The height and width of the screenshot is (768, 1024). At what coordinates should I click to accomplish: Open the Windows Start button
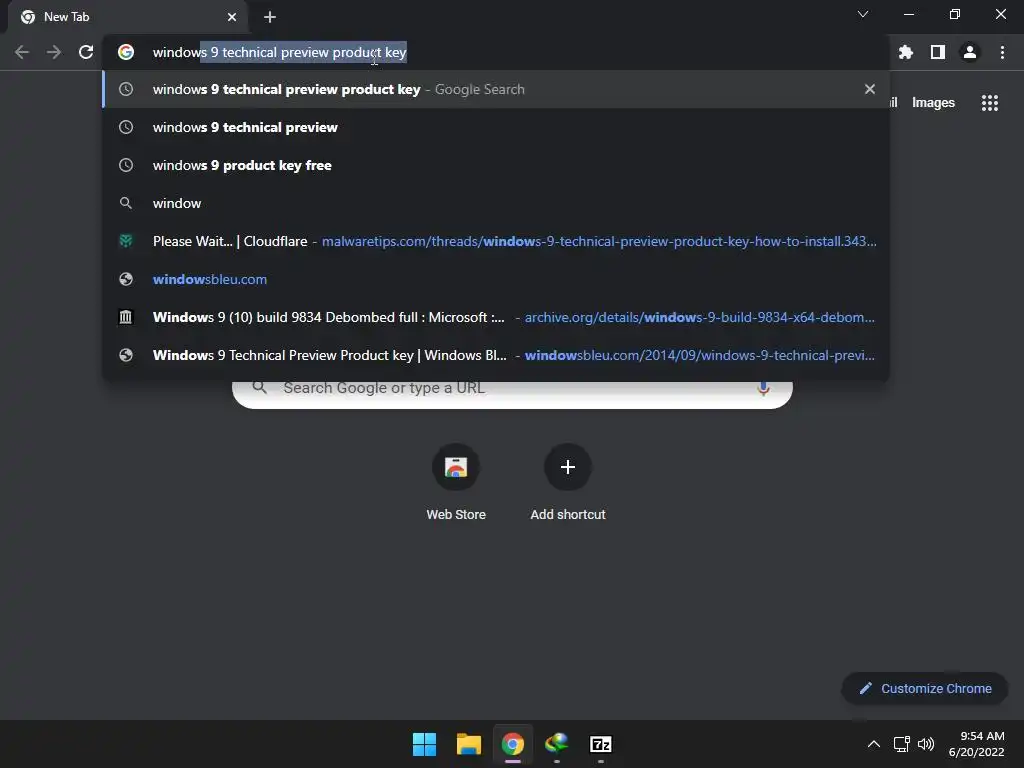424,744
